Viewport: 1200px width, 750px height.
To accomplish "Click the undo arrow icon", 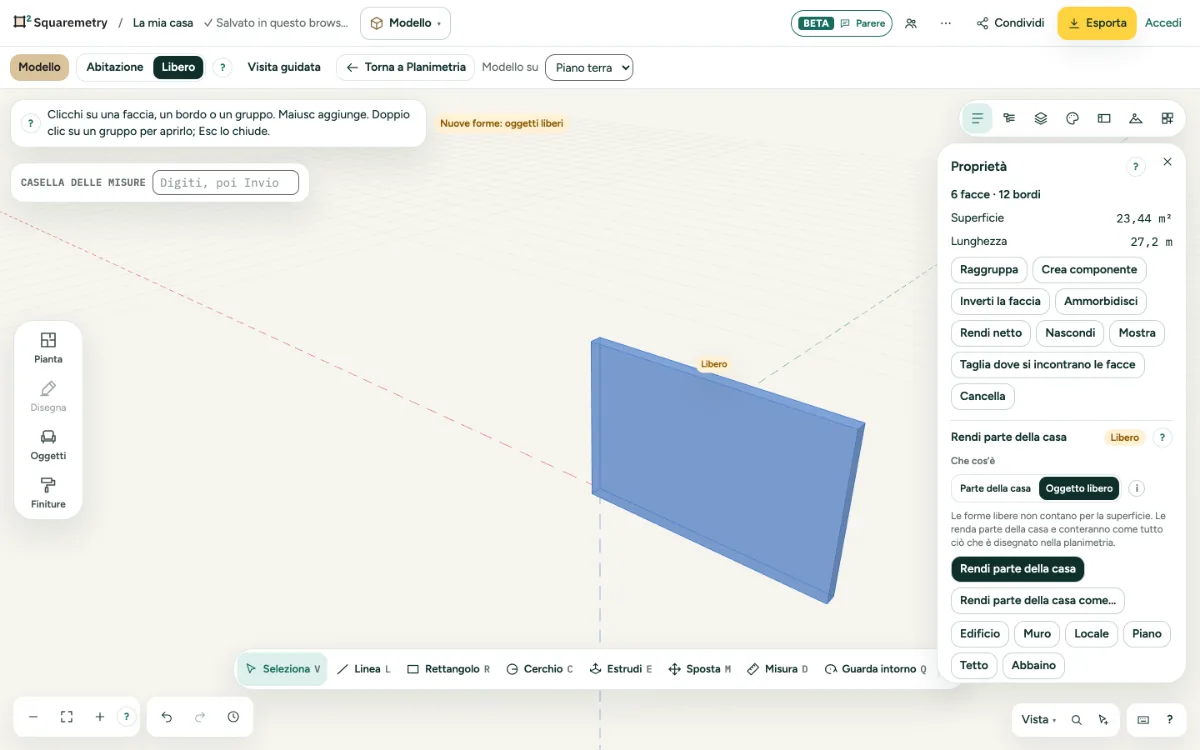I will pyautogui.click(x=167, y=717).
